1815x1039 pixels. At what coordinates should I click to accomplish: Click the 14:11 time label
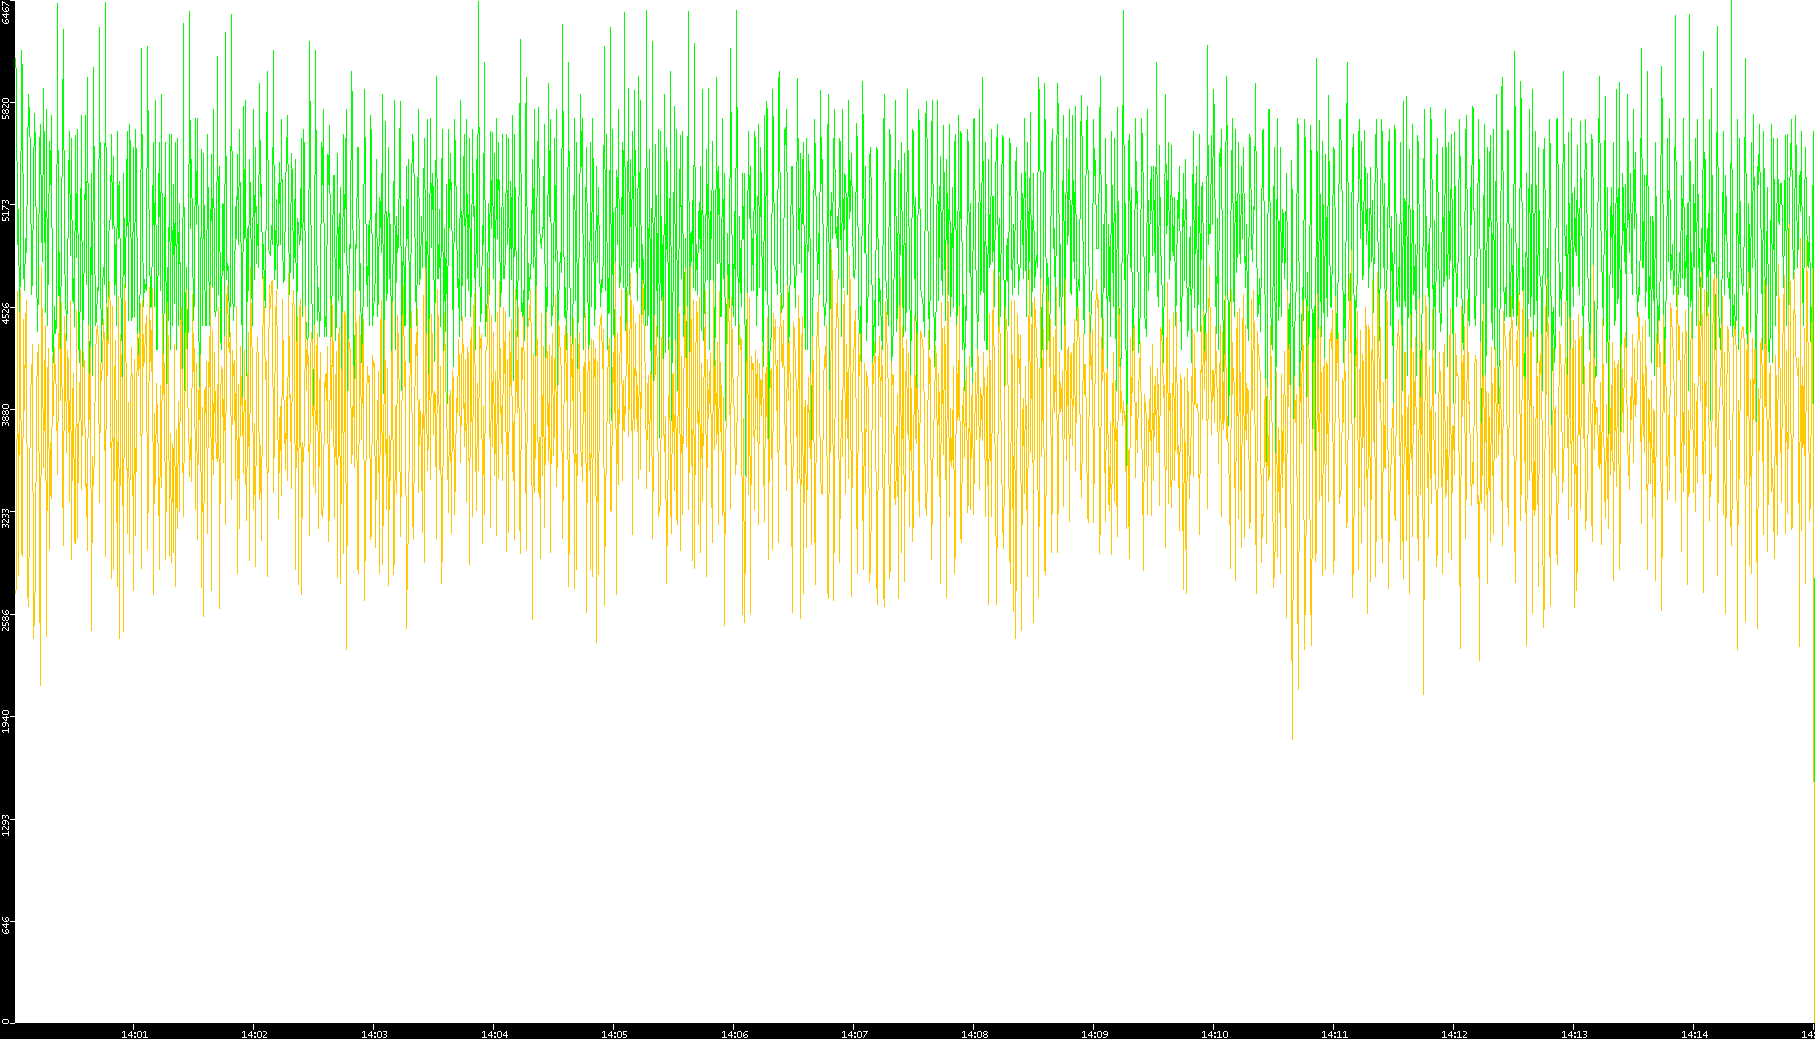[1334, 1034]
